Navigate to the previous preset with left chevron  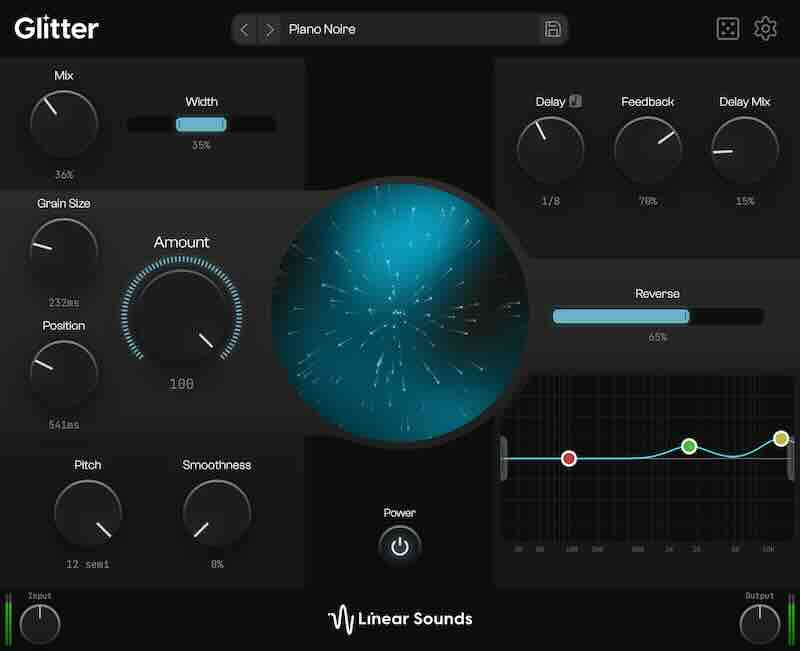[243, 30]
